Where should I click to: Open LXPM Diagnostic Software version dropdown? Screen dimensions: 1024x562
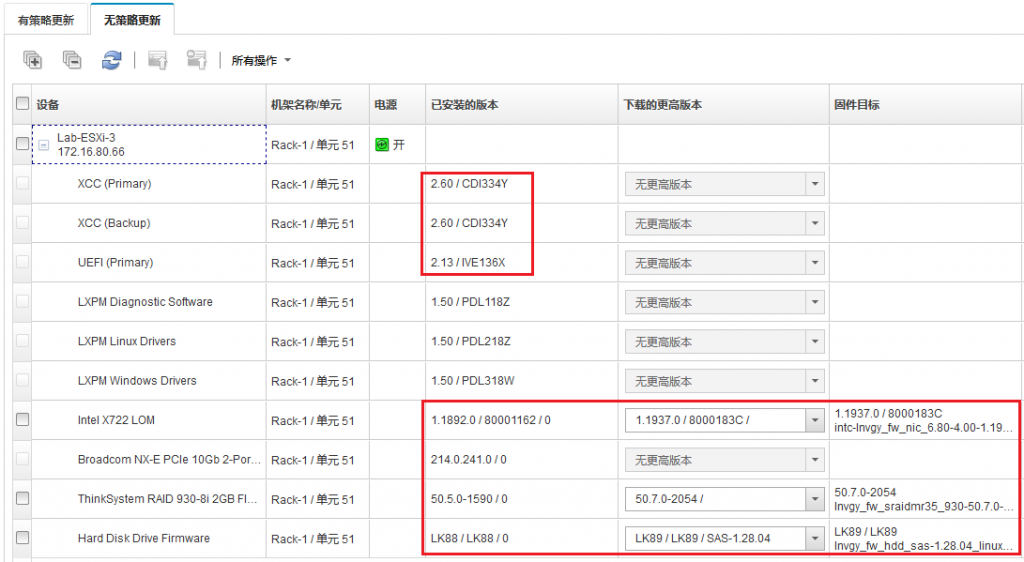[x=814, y=302]
